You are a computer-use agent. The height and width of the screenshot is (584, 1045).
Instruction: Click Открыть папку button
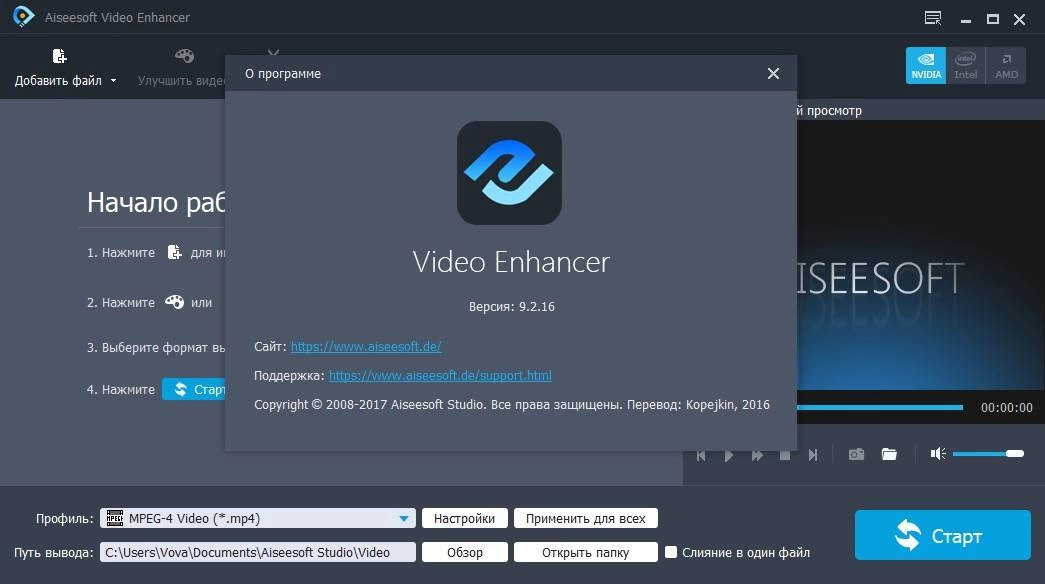(x=586, y=552)
